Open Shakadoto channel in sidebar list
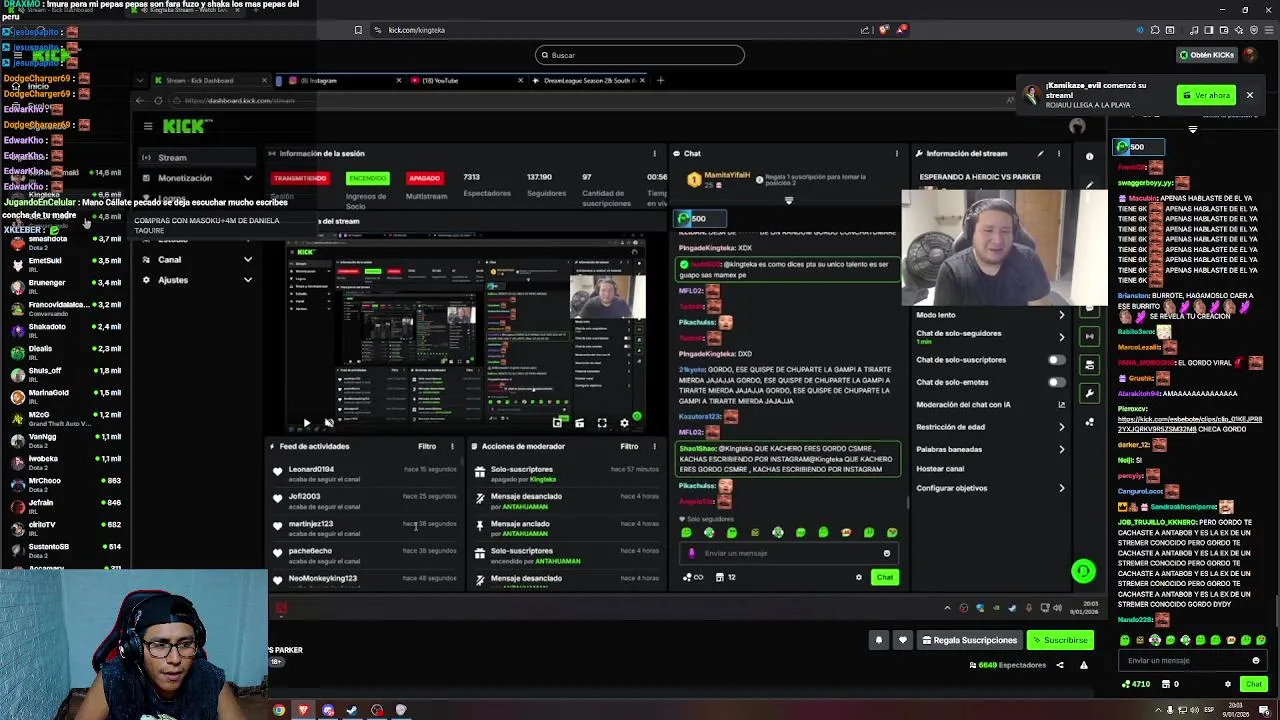This screenshot has width=1280, height=720. tap(65, 330)
